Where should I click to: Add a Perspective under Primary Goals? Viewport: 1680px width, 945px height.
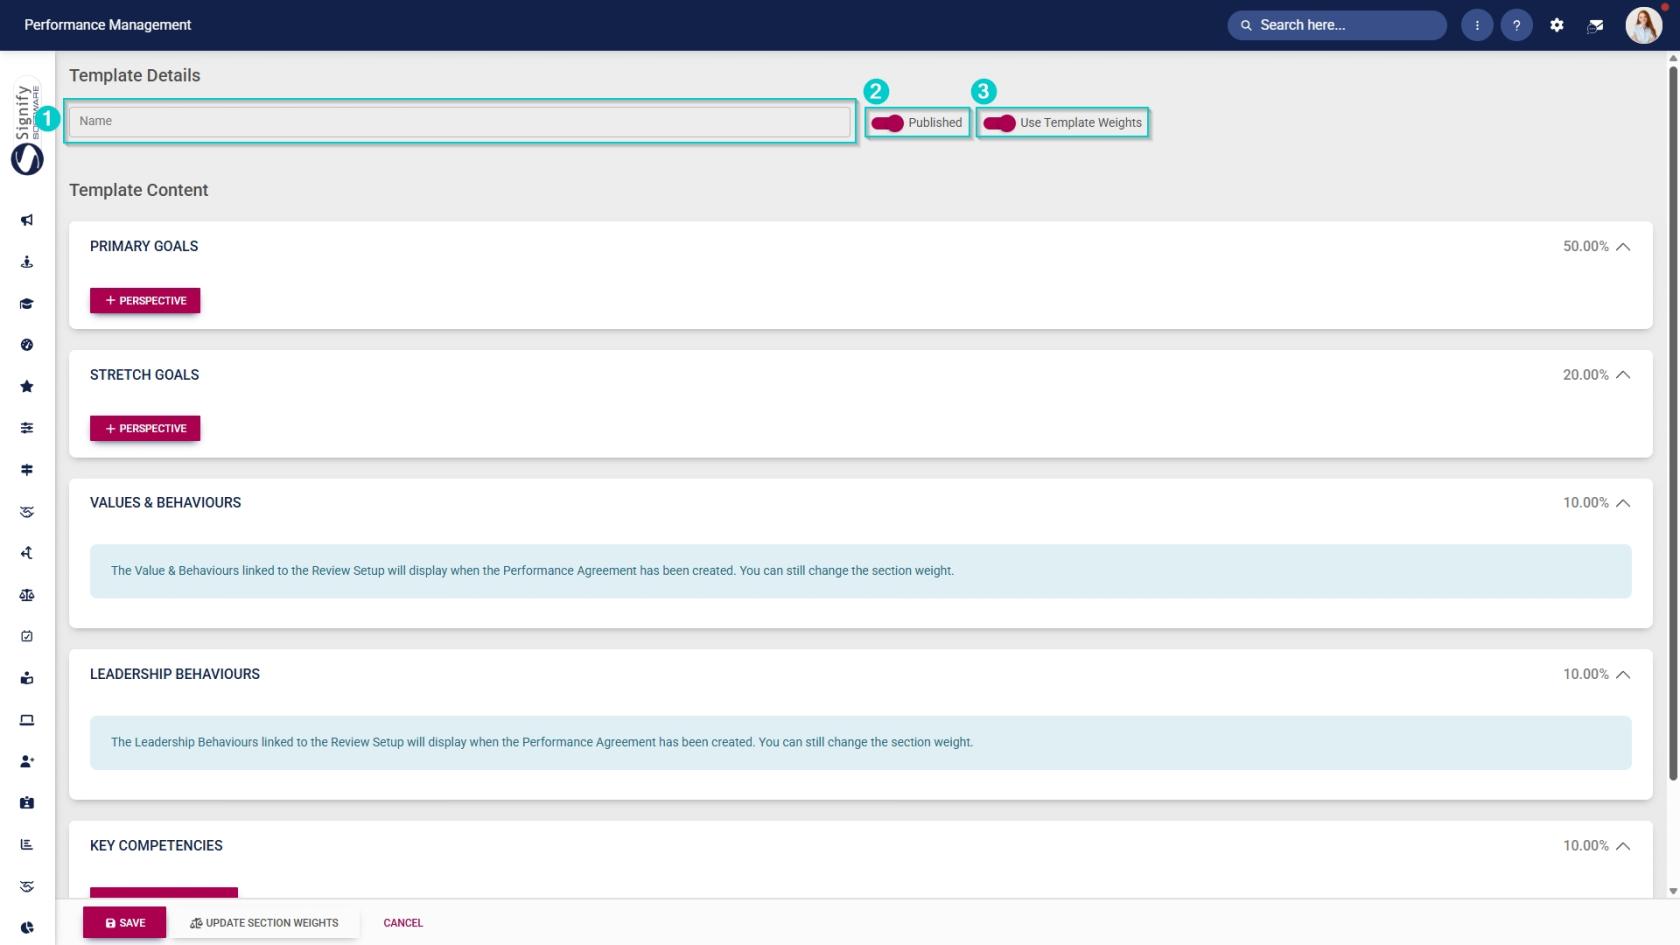point(145,301)
